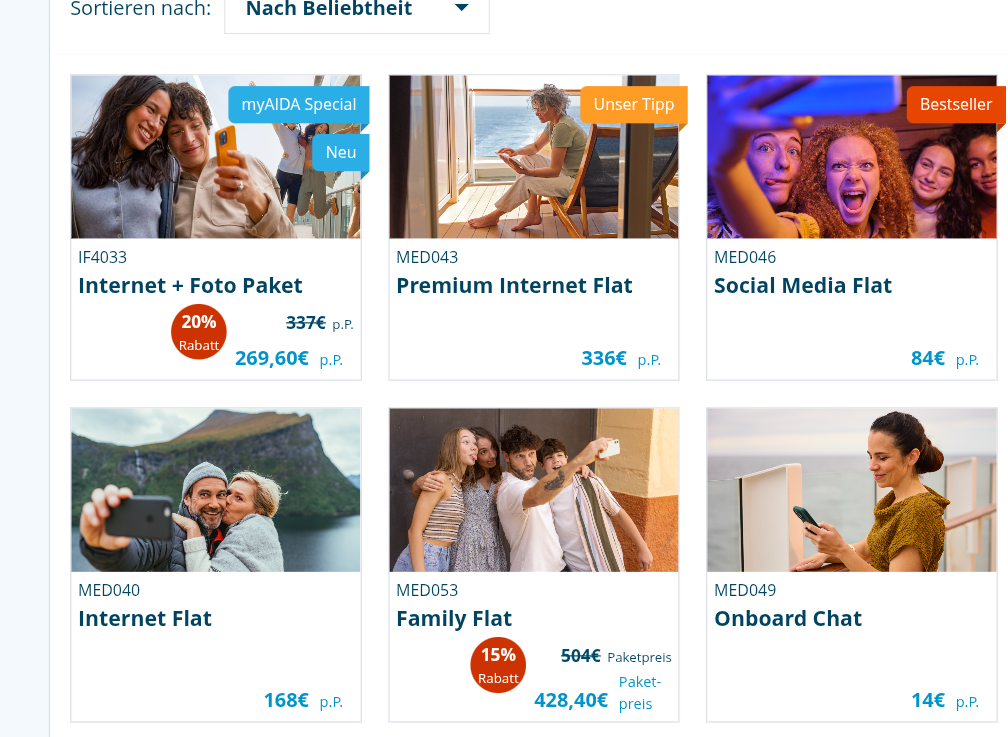
Task: Click the sort dropdown arrow
Action: coord(461,9)
